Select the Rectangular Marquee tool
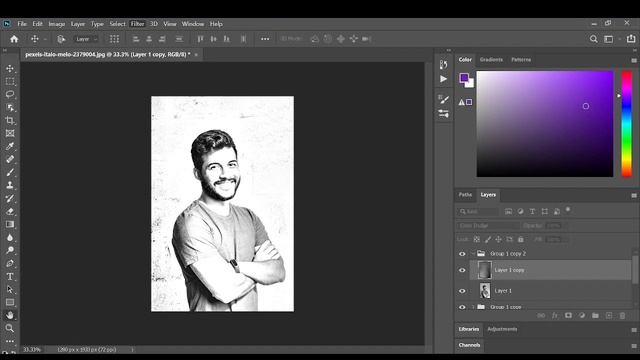Image resolution: width=640 pixels, height=360 pixels. point(10,82)
